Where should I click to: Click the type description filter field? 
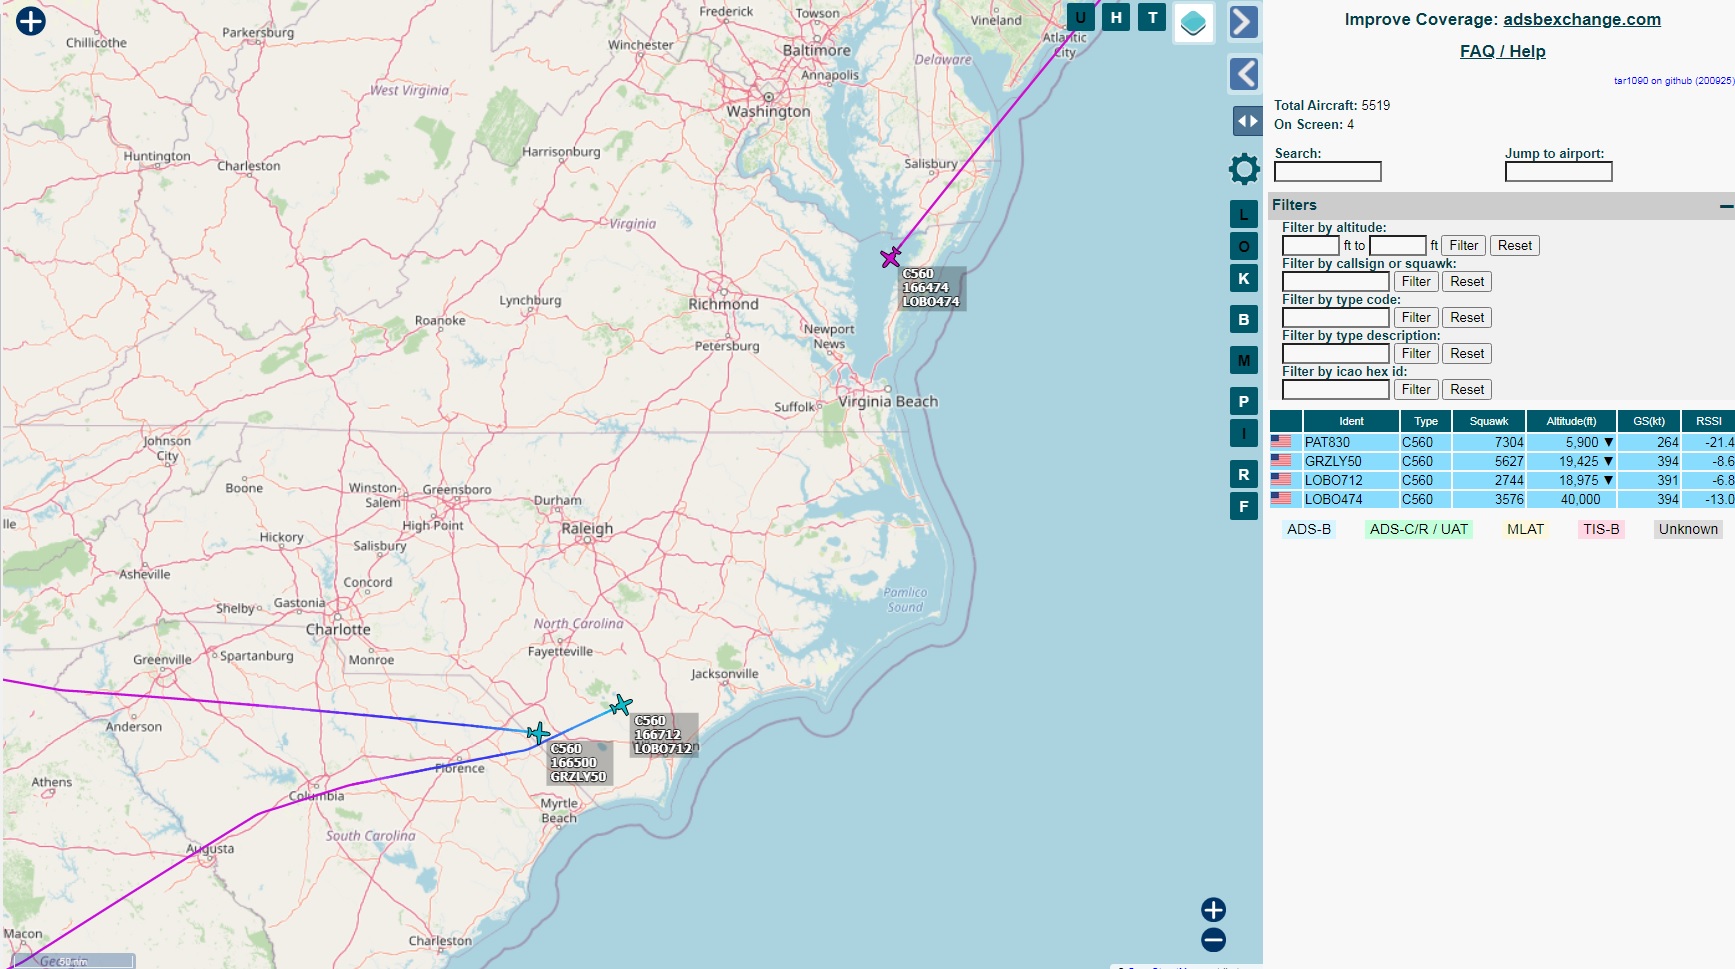(x=1335, y=354)
